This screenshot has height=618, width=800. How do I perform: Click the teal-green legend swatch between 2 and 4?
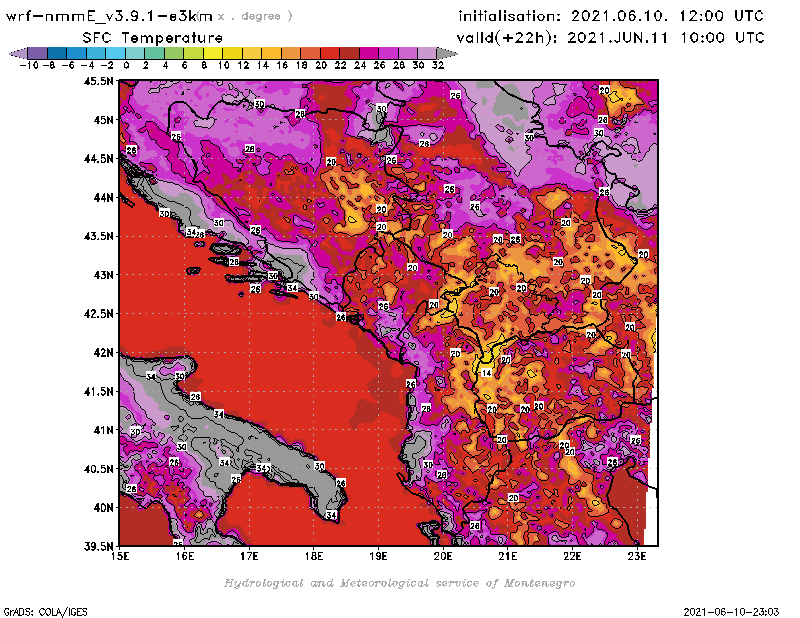point(155,53)
